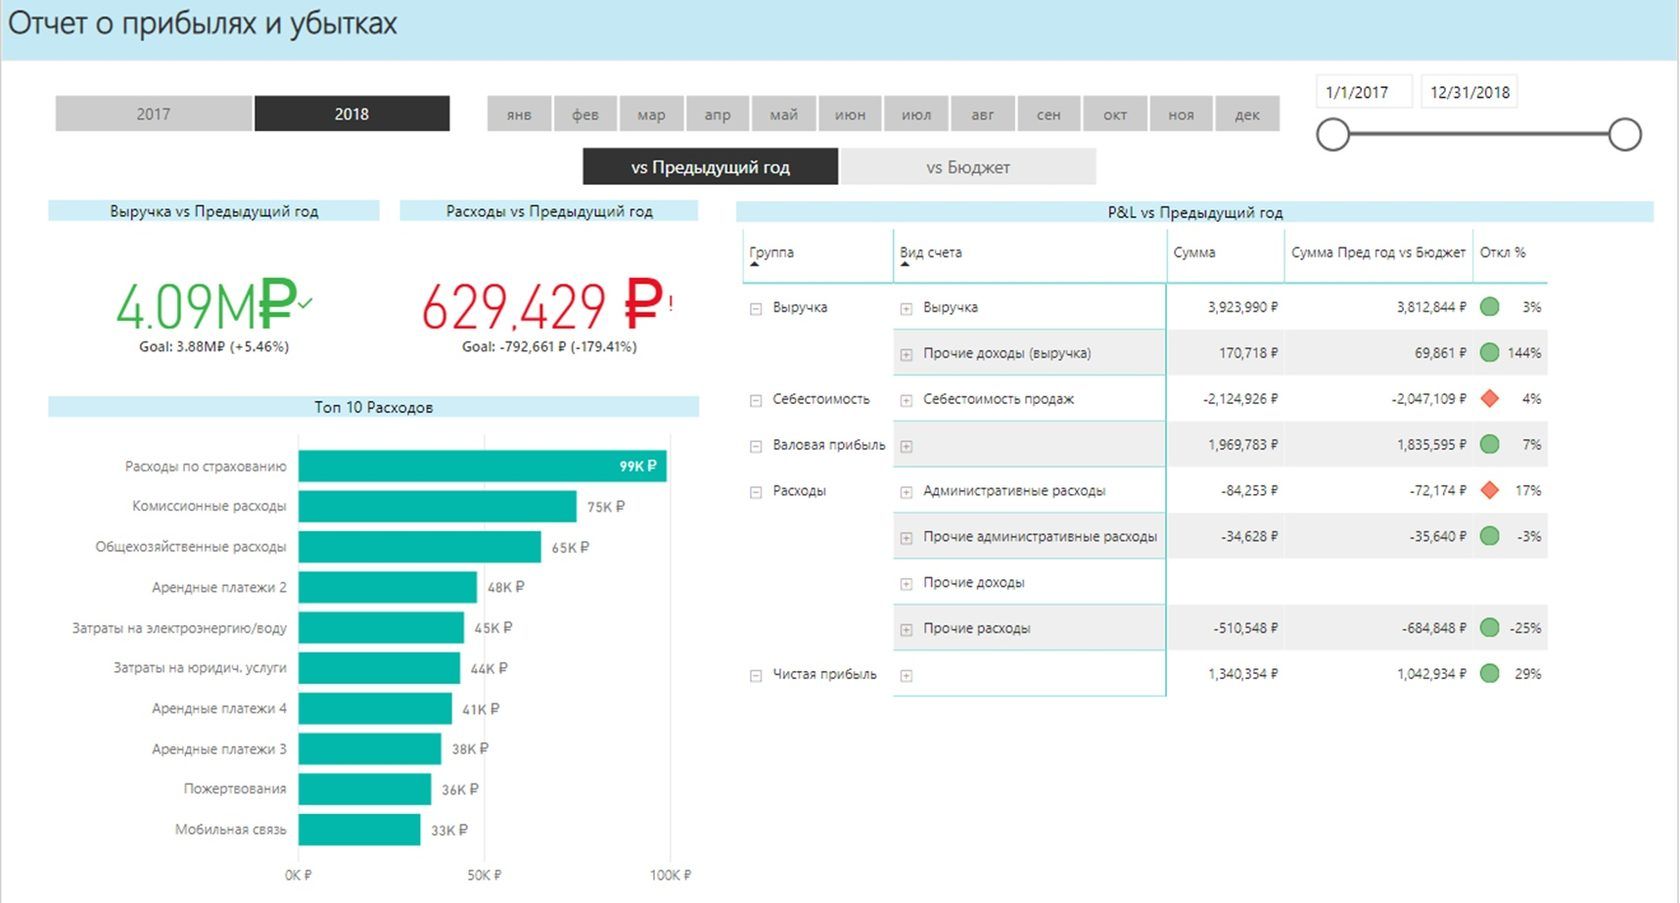Switch to vs Бюджет comparison

coord(968,167)
